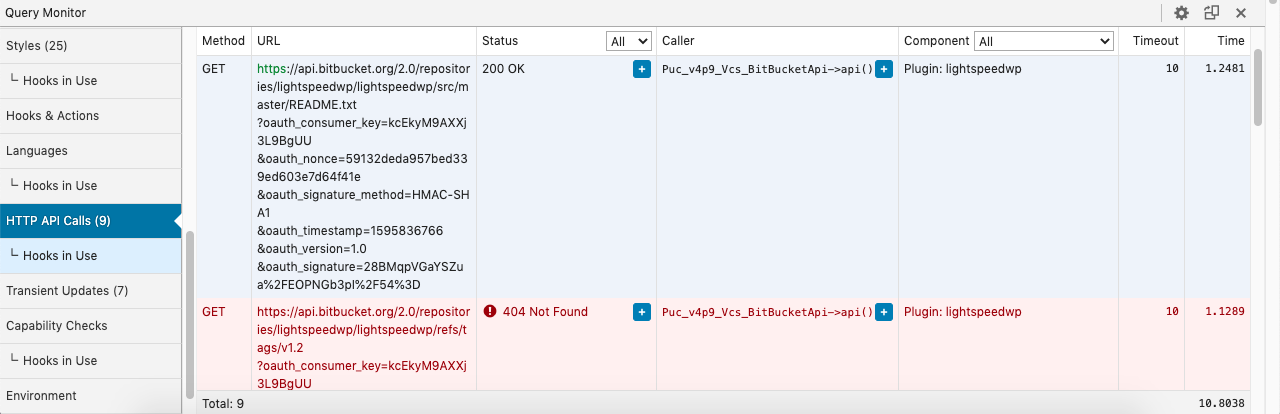Select the Environment panel
This screenshot has height=414, width=1280.
pos(90,396)
